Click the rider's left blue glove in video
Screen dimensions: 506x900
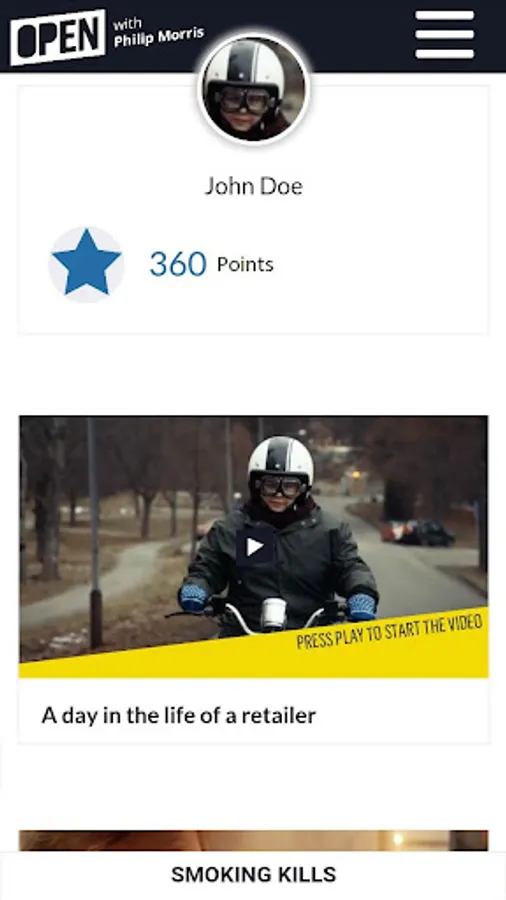(361, 607)
